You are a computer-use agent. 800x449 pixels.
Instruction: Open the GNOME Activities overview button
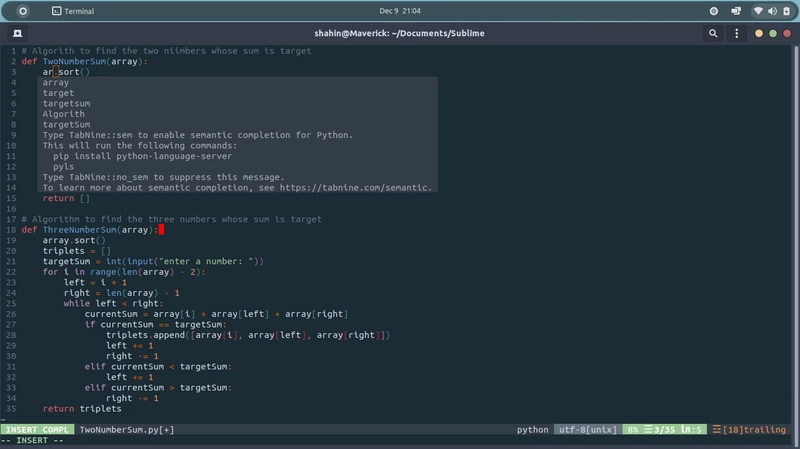(x=23, y=10)
